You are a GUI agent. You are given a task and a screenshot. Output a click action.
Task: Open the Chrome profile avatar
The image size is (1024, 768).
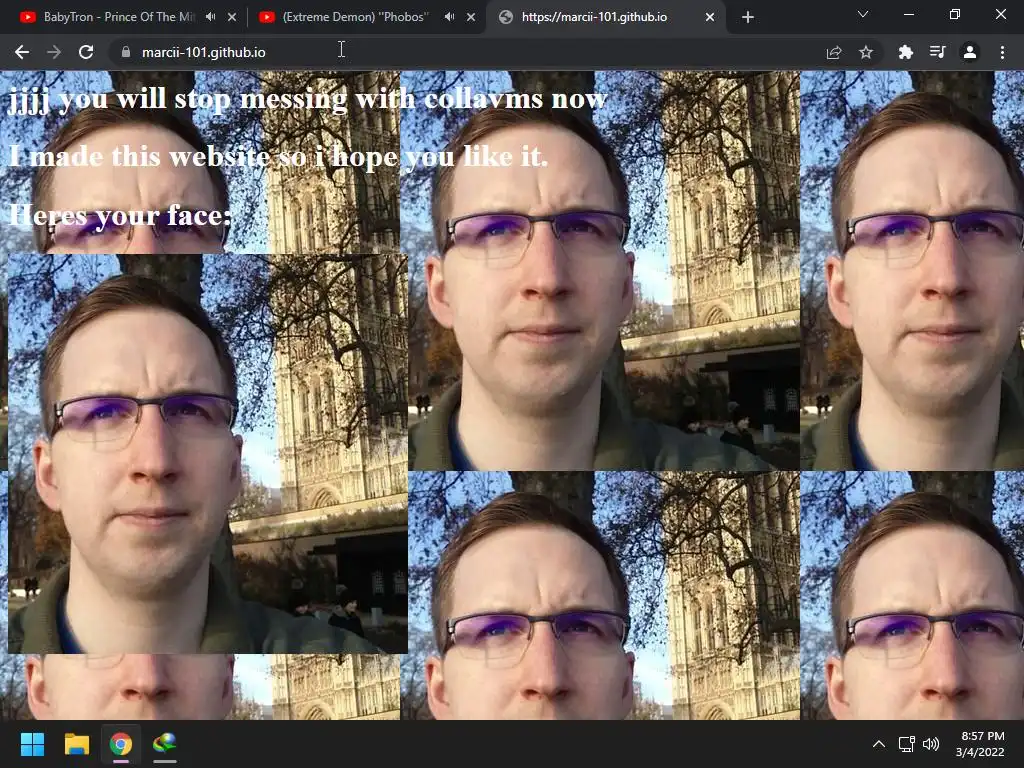[x=970, y=52]
